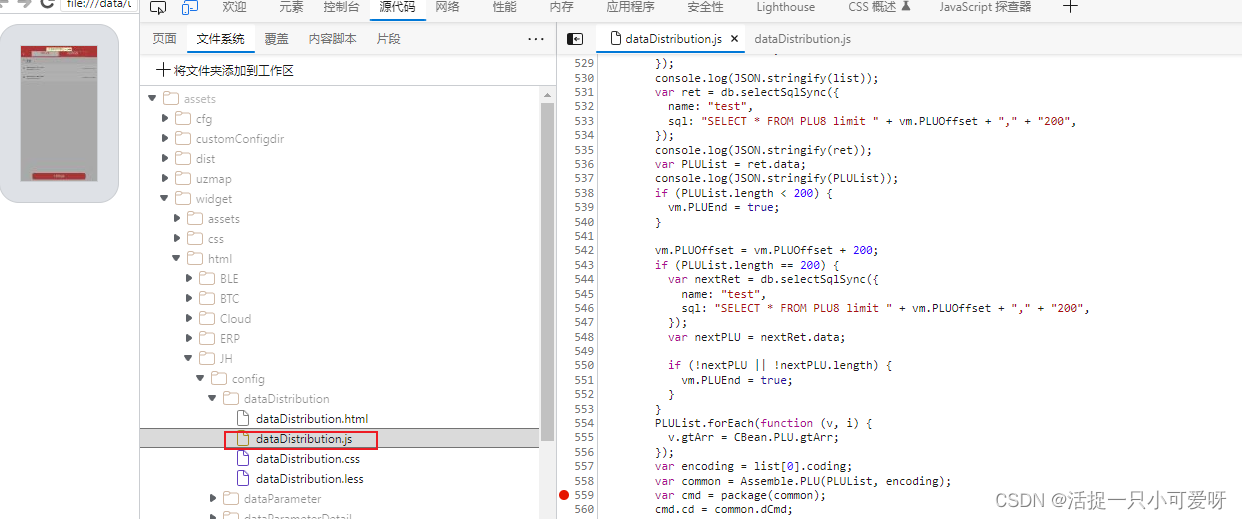1242x519 pixels.
Task: Click the file icon of dataDistribution.less
Action: pos(242,478)
